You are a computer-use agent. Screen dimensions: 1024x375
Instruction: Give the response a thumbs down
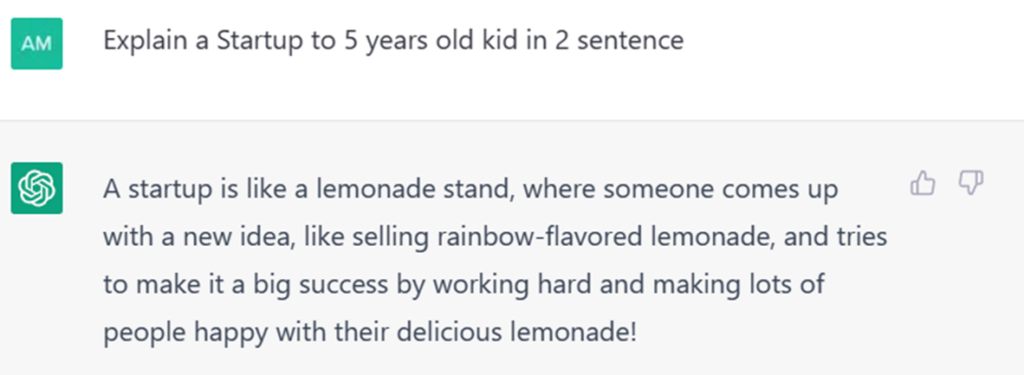pyautogui.click(x=971, y=183)
